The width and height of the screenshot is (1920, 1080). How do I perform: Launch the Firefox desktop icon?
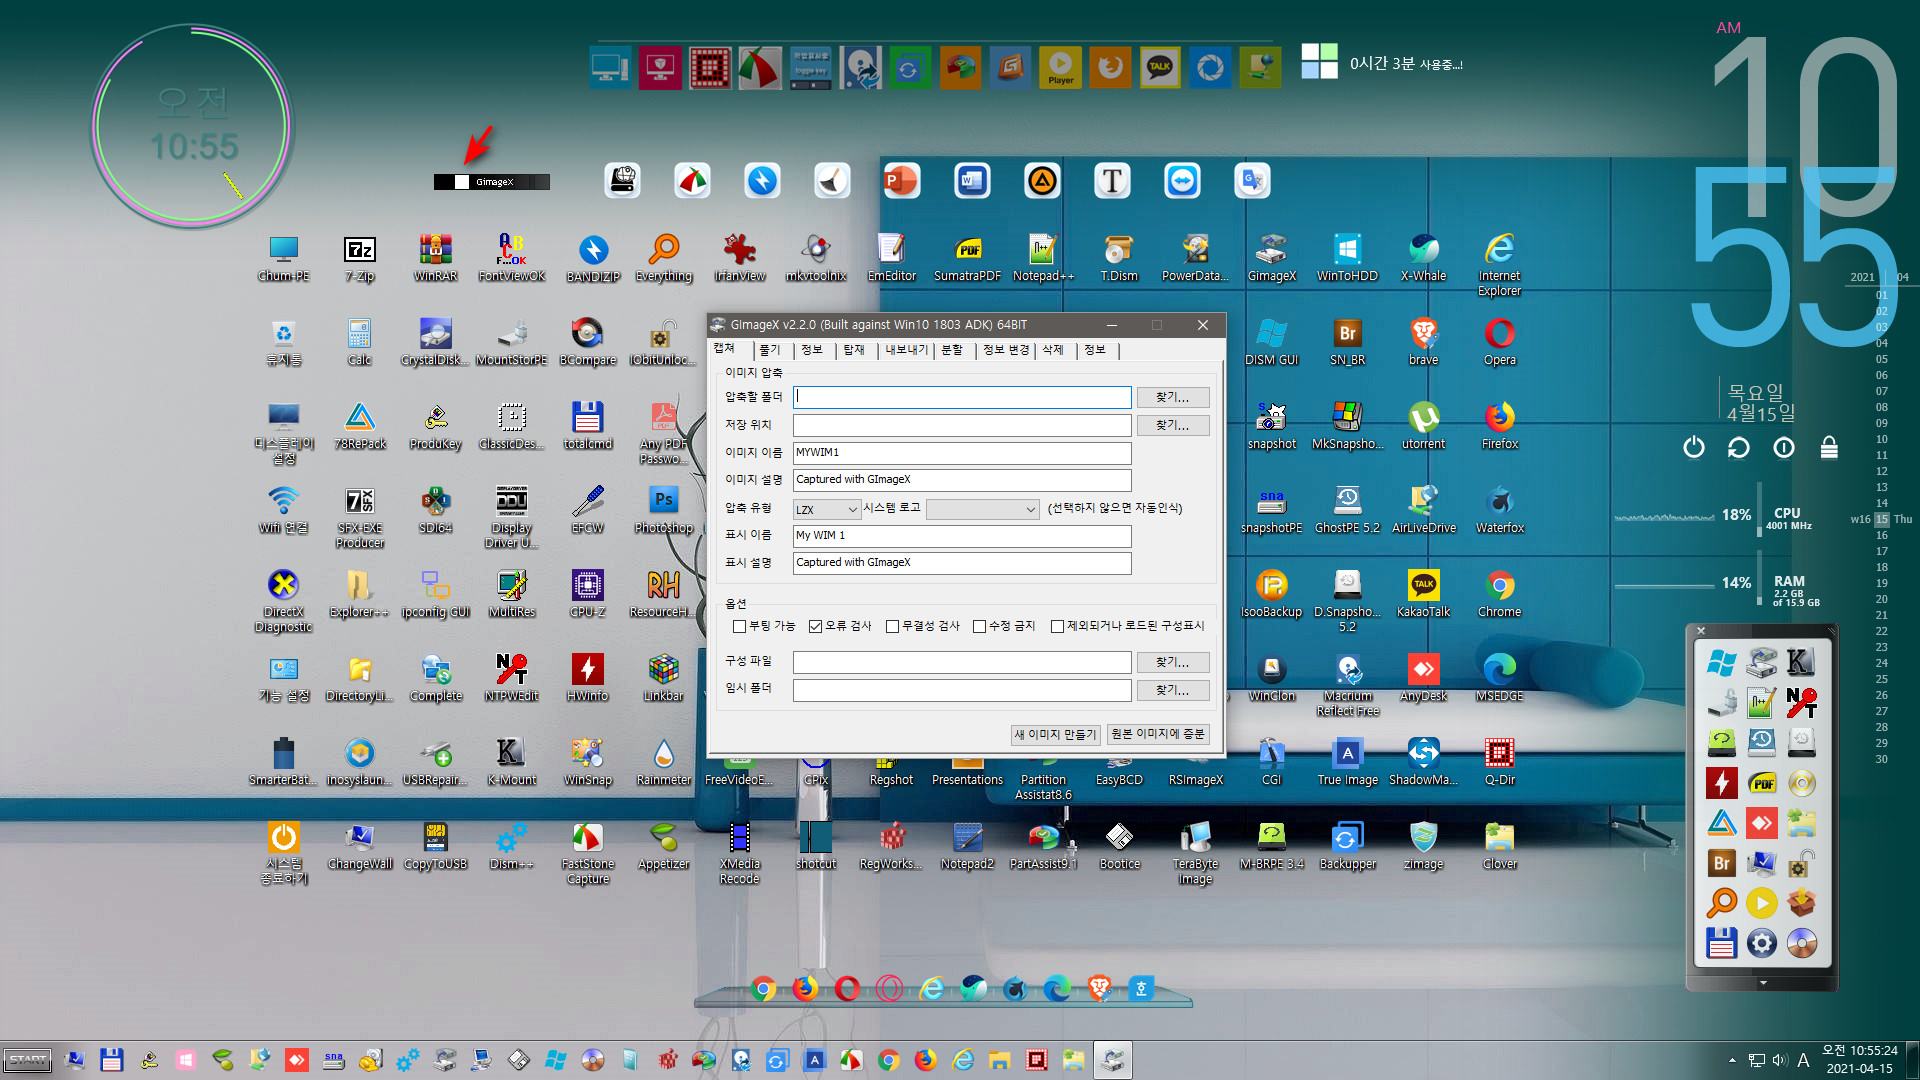(x=1499, y=426)
